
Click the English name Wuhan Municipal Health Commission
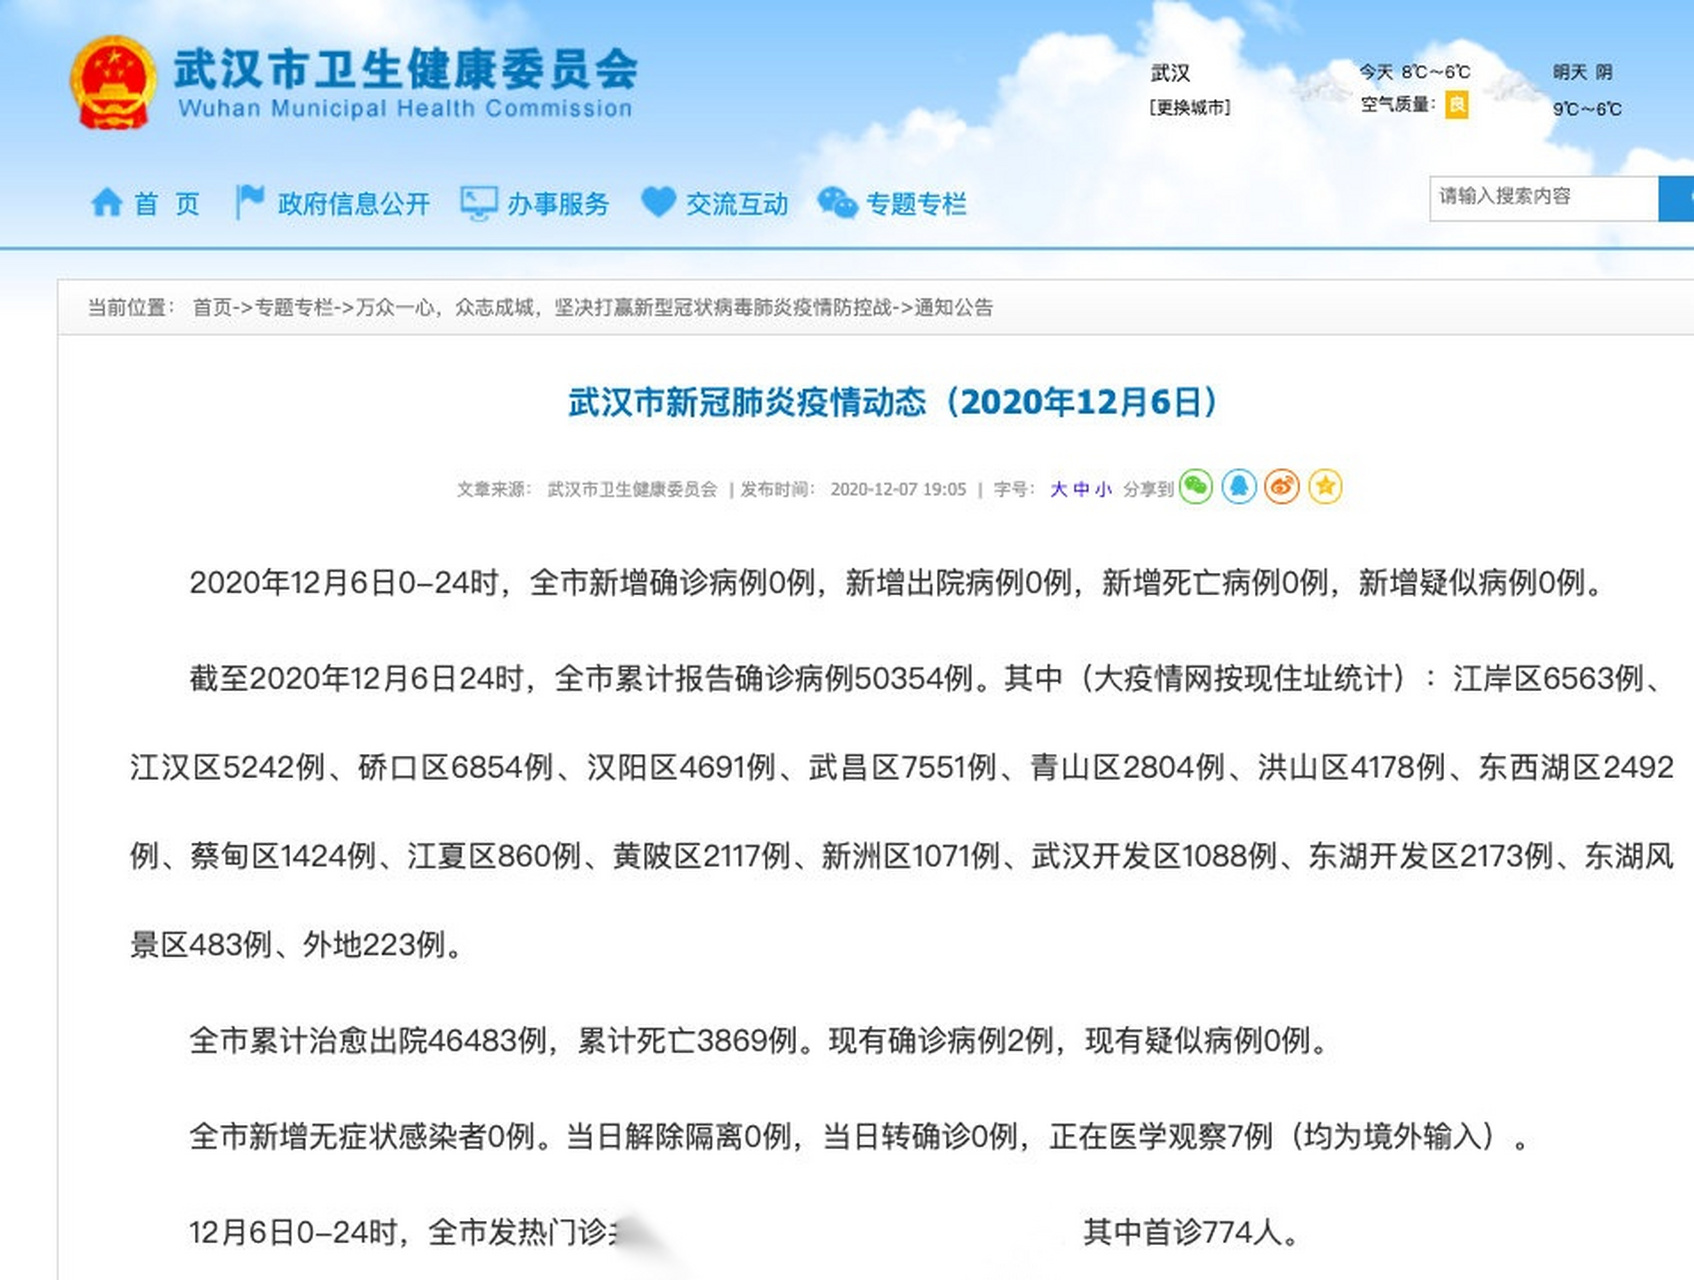[405, 108]
